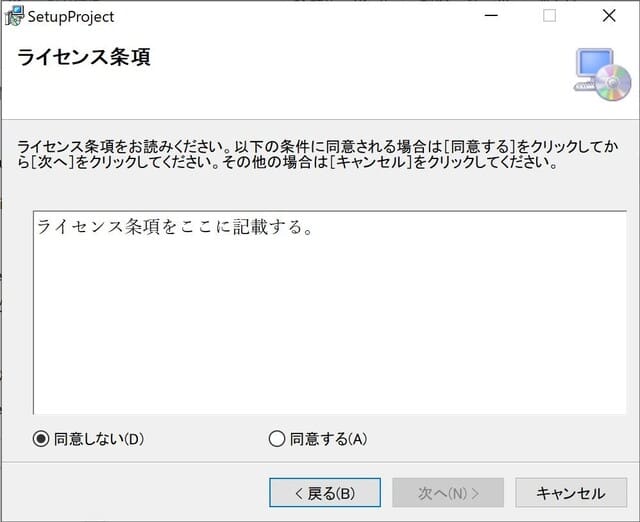Go back with the < 戻る(B) button
640x522 pixels.
pos(324,492)
